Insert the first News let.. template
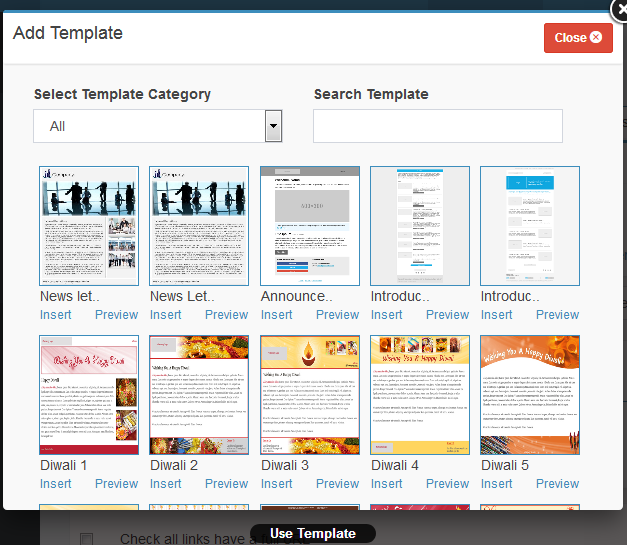This screenshot has width=627, height=545. (x=56, y=315)
